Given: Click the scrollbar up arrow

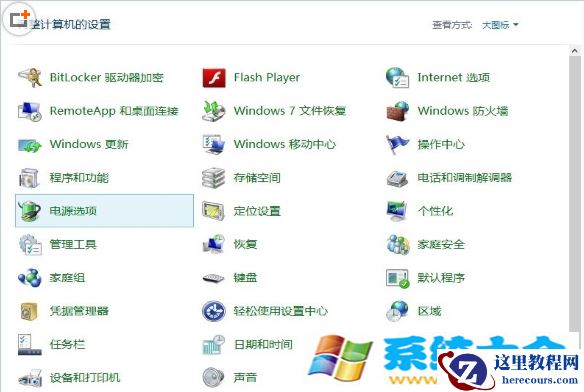Looking at the screenshot, I should tap(575, 51).
